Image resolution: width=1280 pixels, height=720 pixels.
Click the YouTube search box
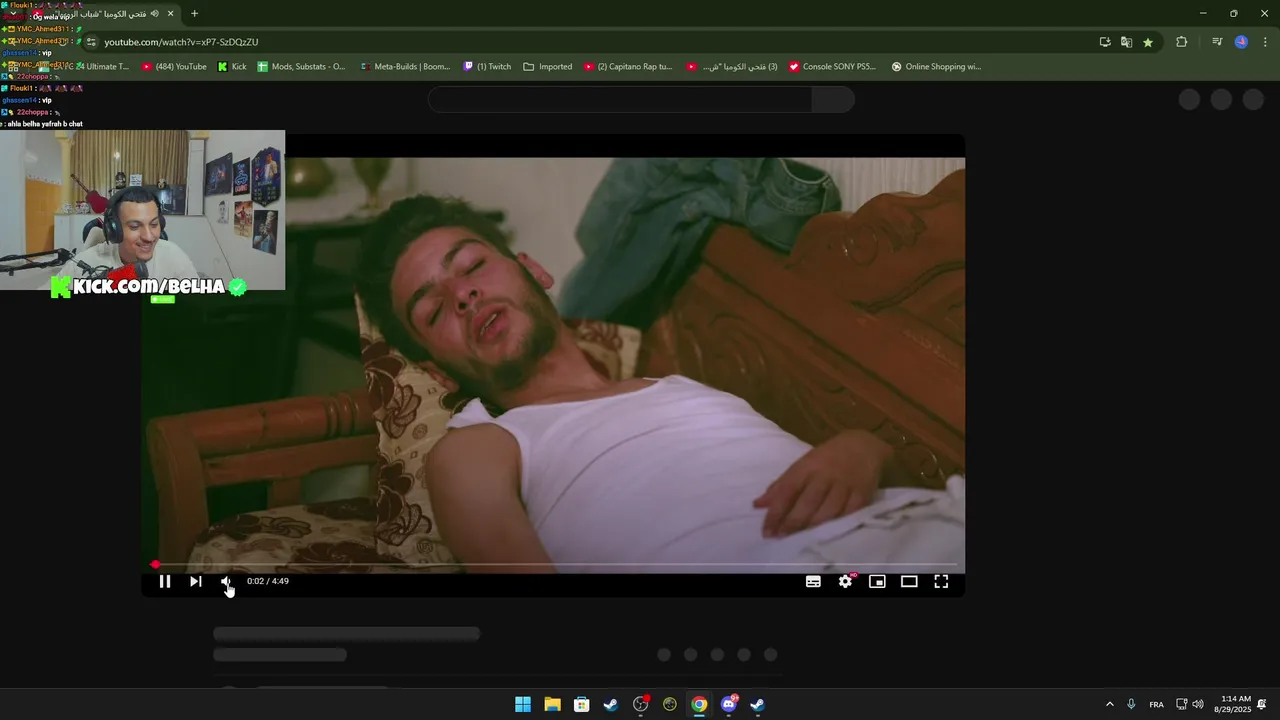point(620,99)
